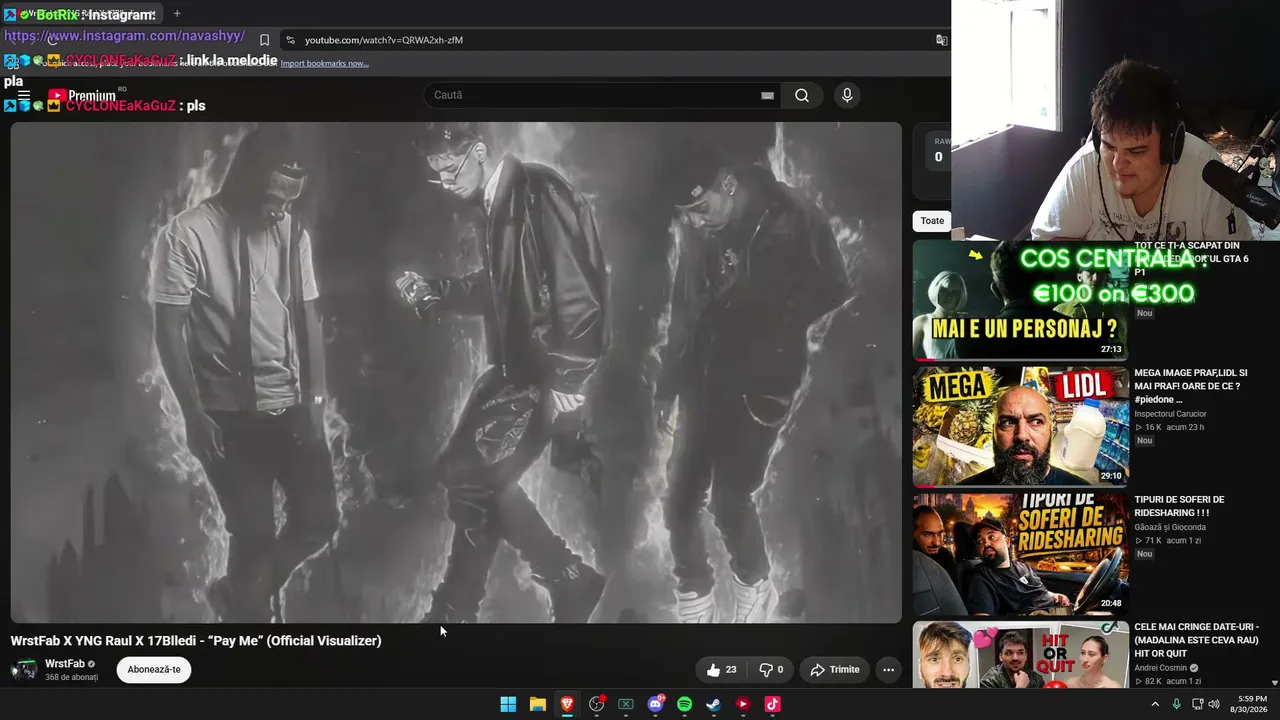Viewport: 1280px width, 720px height.
Task: Dislike the video with thumbs down
Action: pos(771,670)
